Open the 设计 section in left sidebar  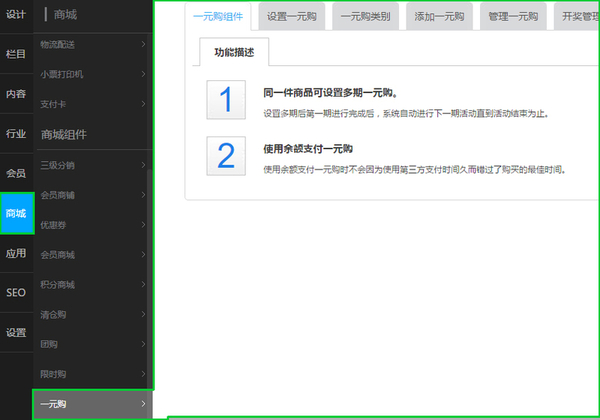click(x=16, y=15)
